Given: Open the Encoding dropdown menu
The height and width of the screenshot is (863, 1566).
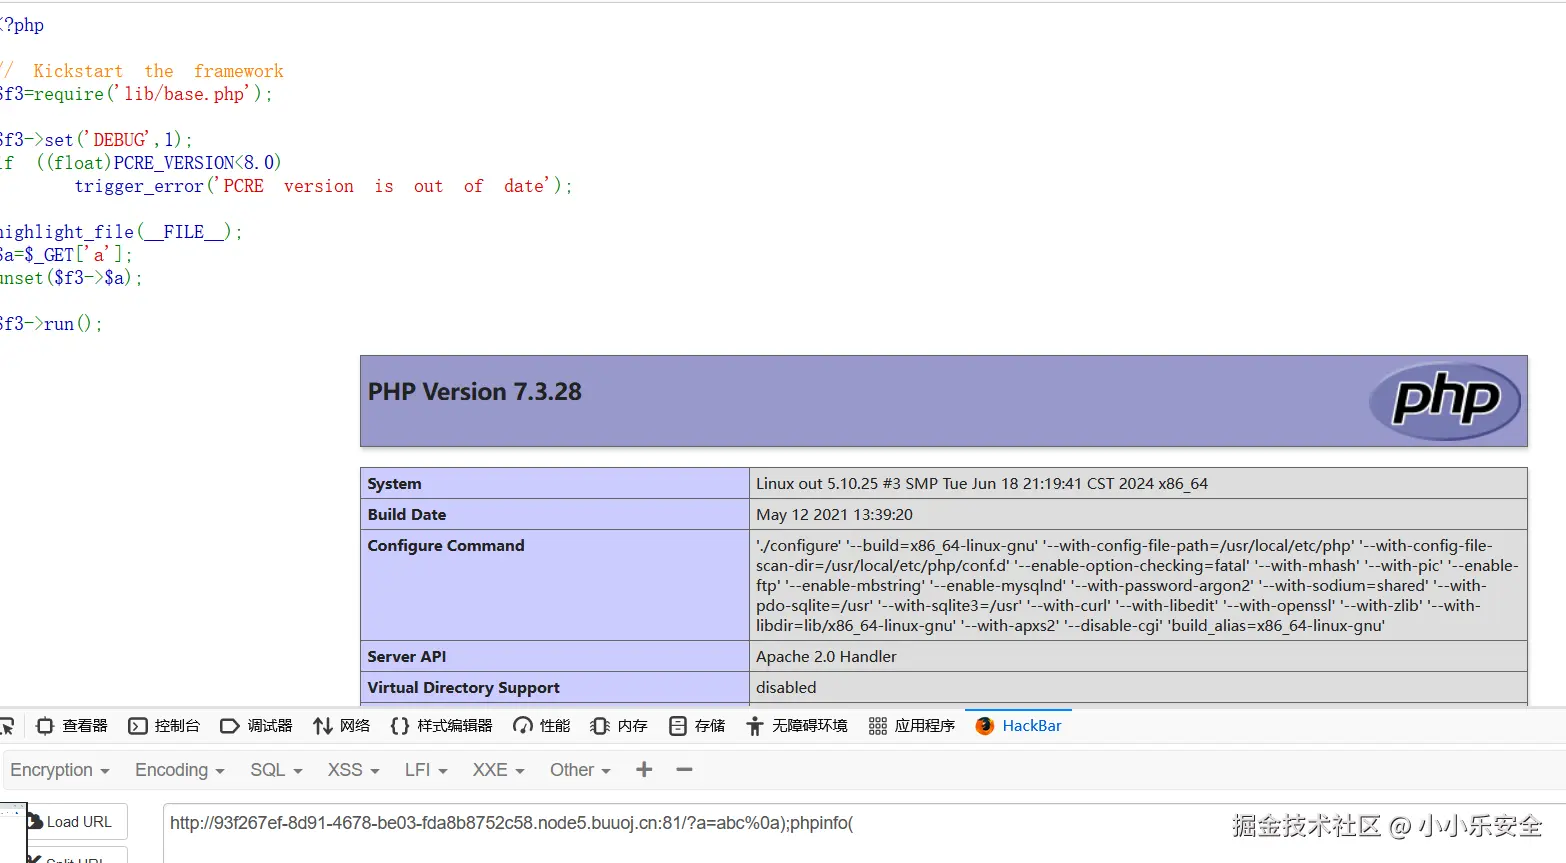Looking at the screenshot, I should [x=180, y=770].
